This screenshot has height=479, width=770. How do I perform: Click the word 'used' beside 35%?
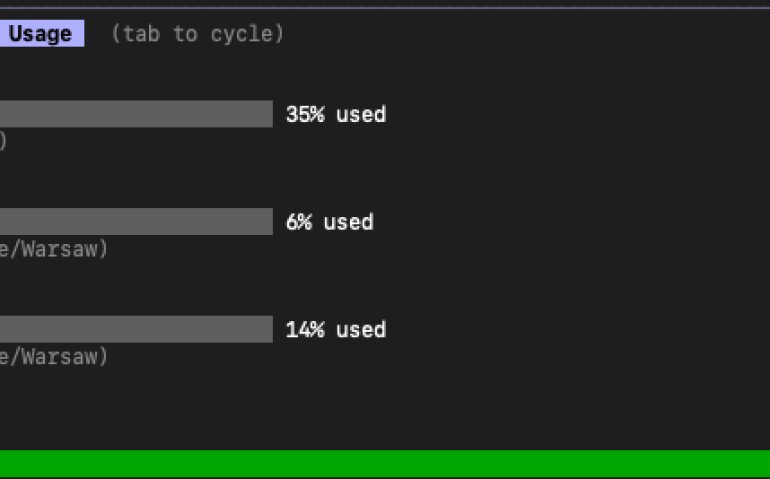coord(361,114)
